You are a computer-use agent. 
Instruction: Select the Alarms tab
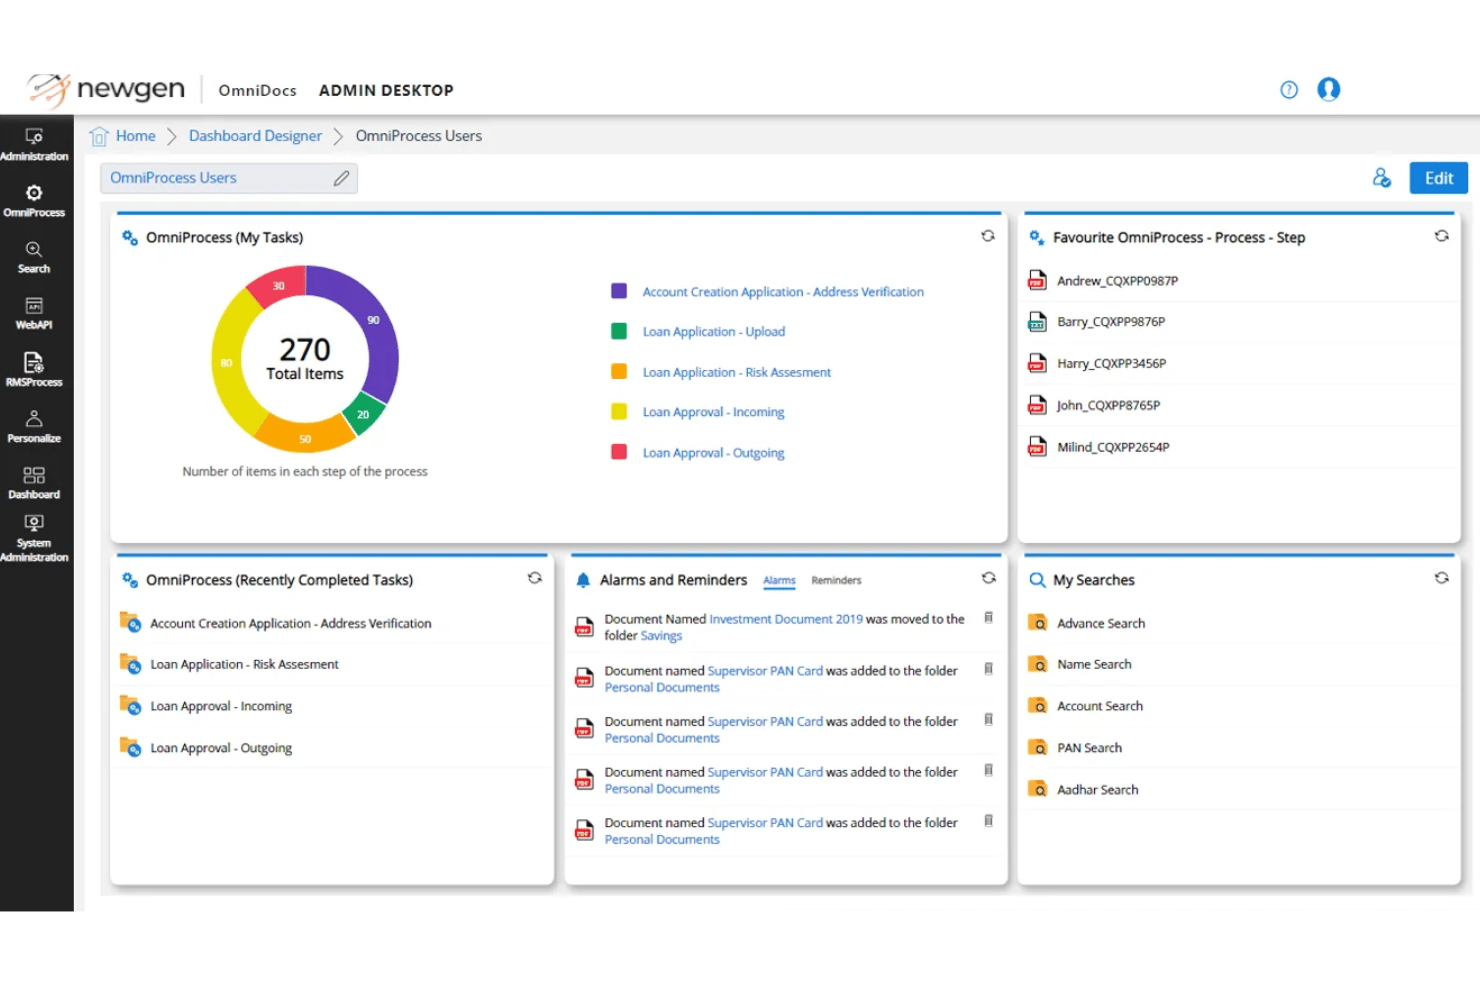coord(779,580)
